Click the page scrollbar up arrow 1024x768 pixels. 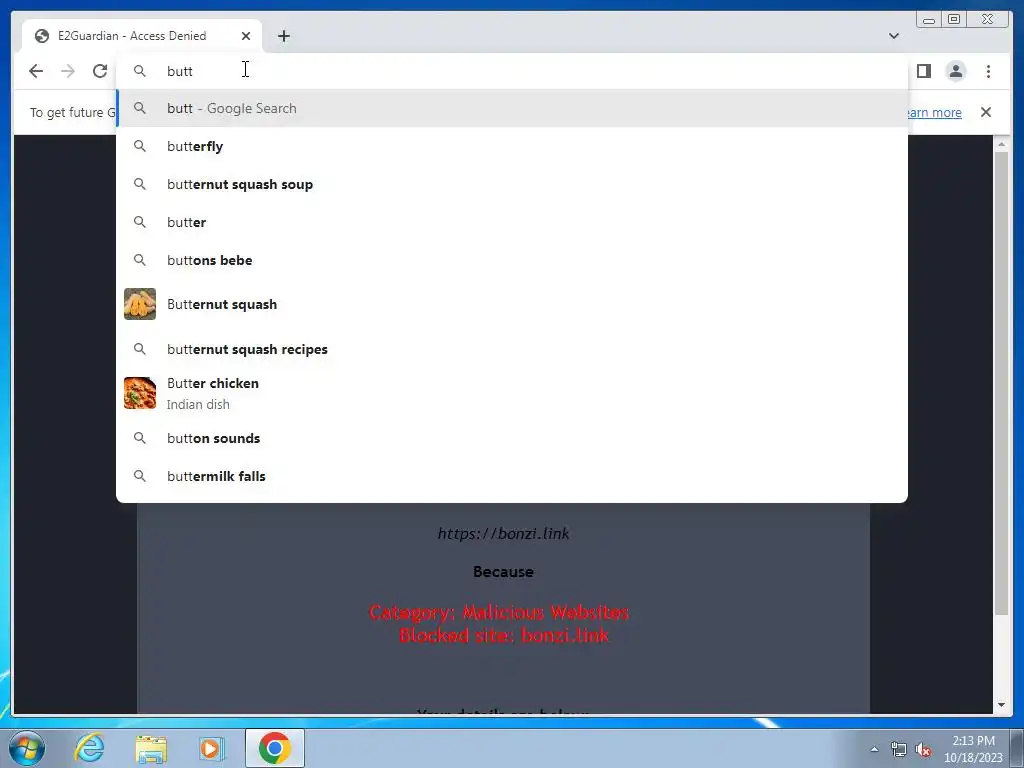[x=1002, y=144]
